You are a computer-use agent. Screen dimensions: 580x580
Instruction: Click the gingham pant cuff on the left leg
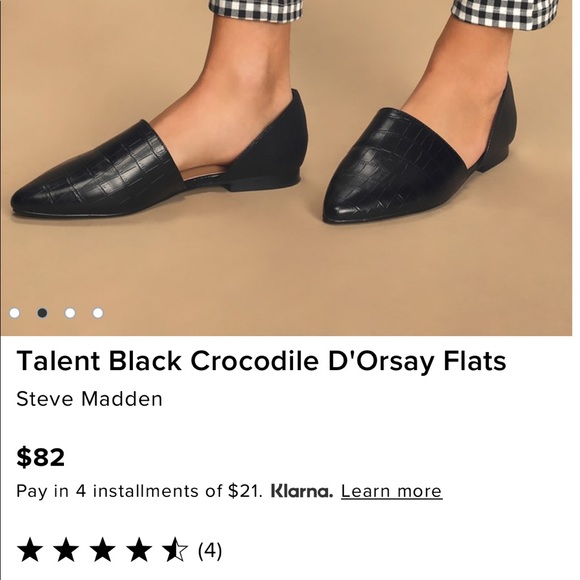[255, 10]
